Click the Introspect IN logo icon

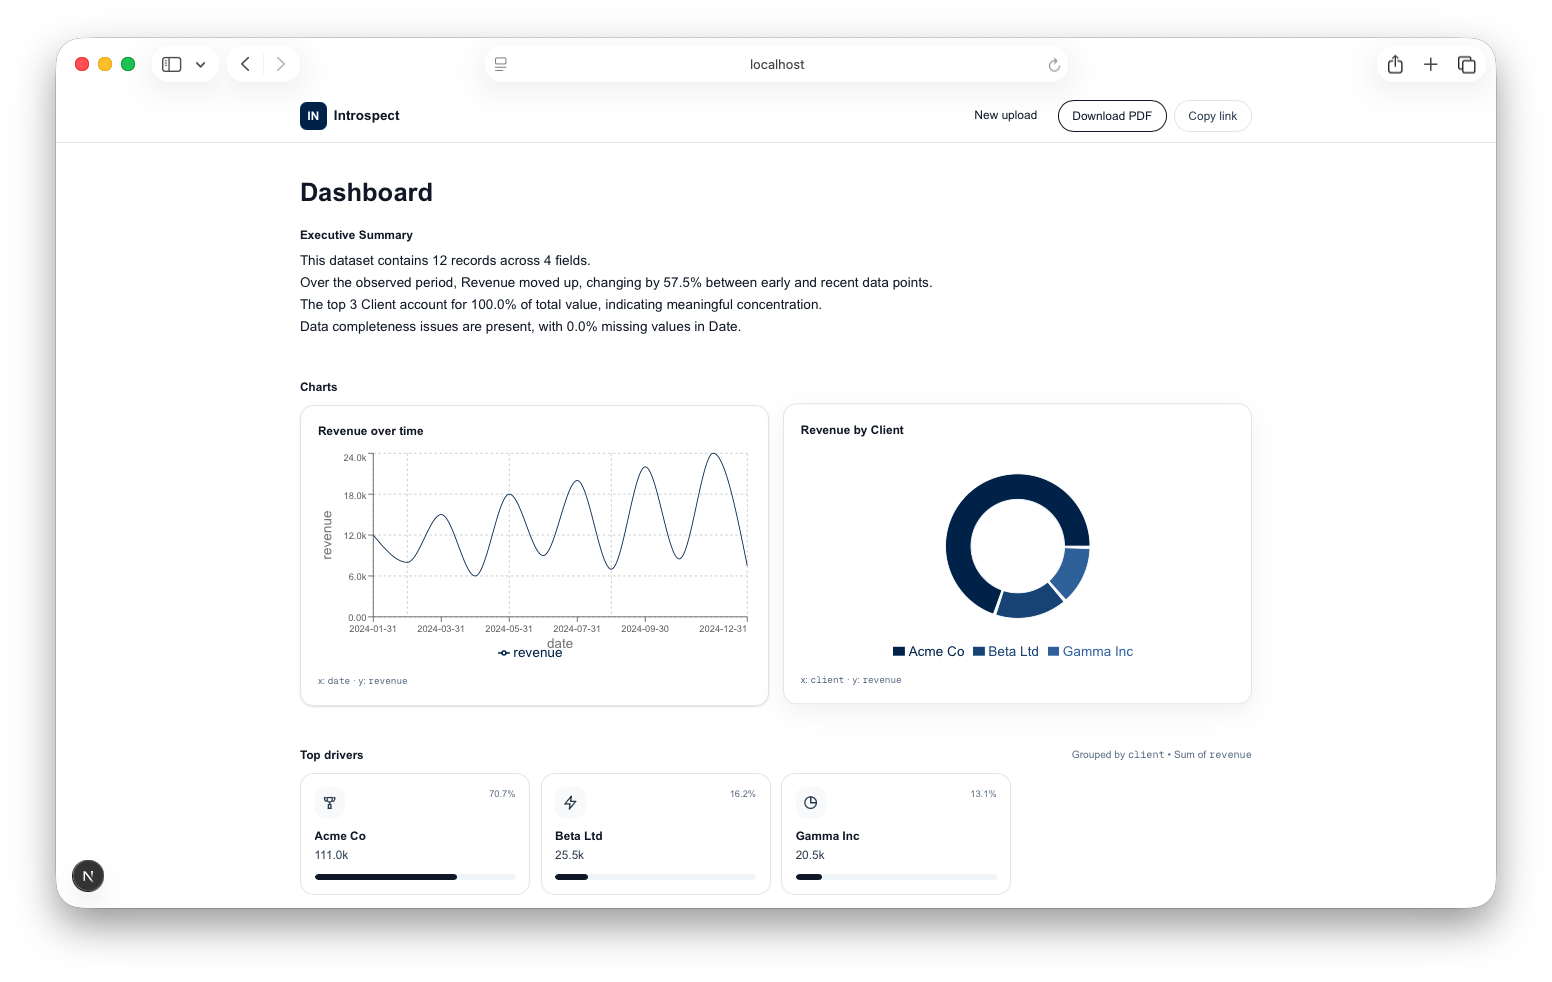[x=313, y=116]
